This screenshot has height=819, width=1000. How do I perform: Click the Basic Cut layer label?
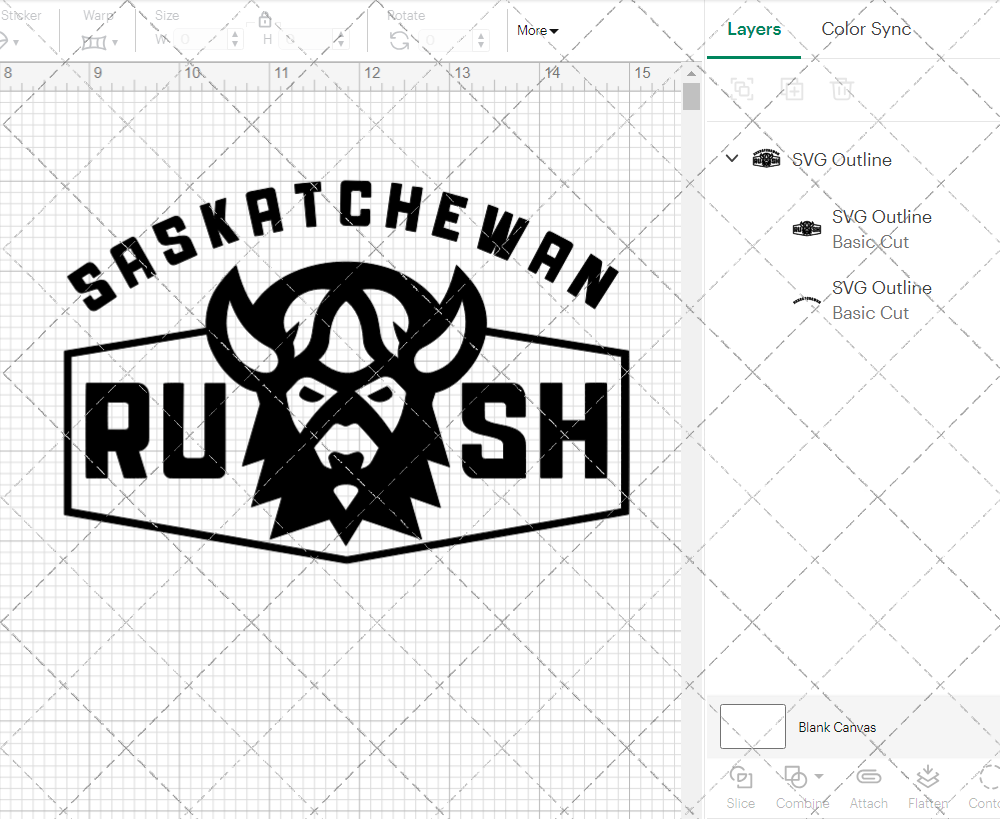click(871, 242)
